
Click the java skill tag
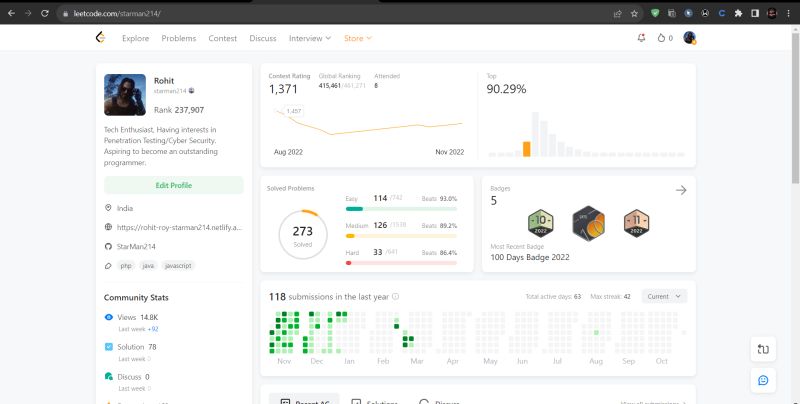[148, 266]
